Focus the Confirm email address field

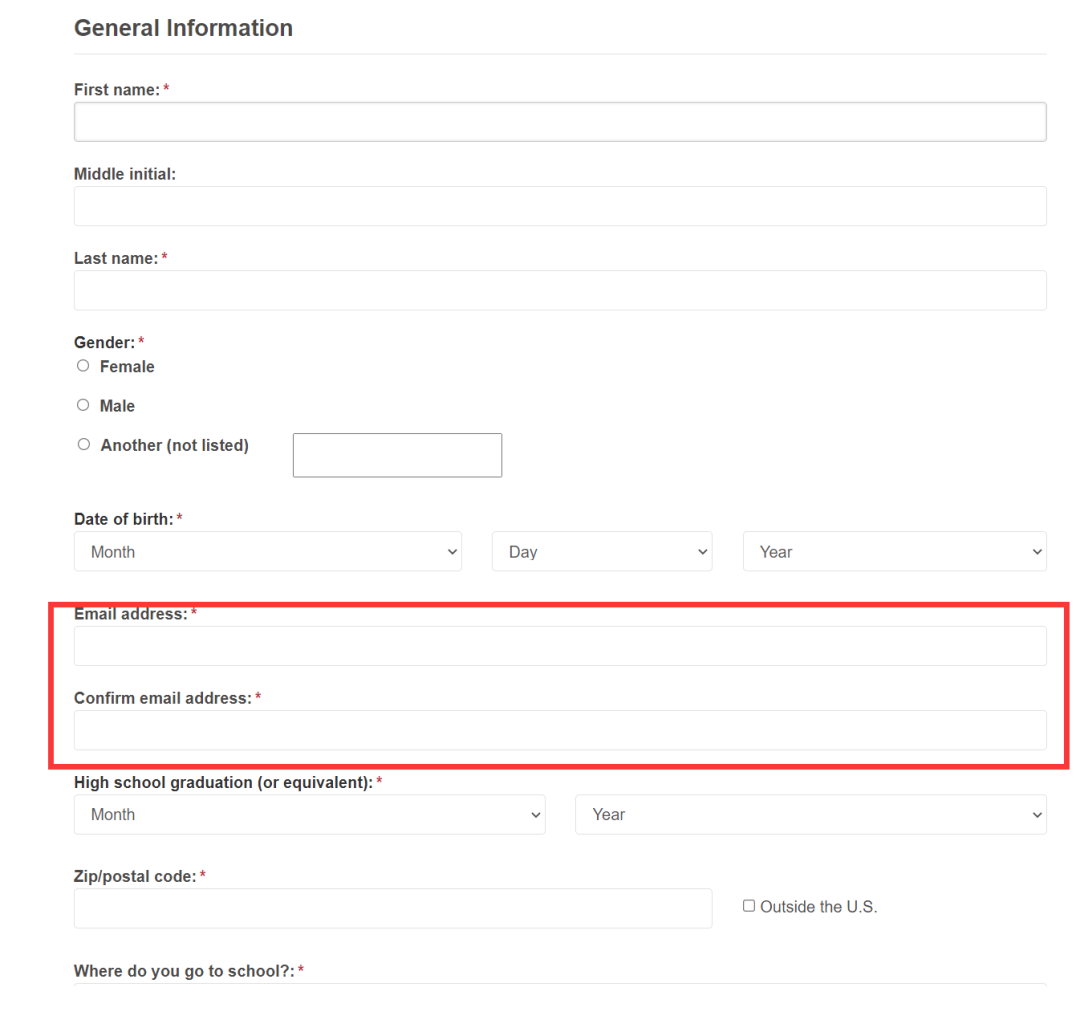click(x=560, y=730)
